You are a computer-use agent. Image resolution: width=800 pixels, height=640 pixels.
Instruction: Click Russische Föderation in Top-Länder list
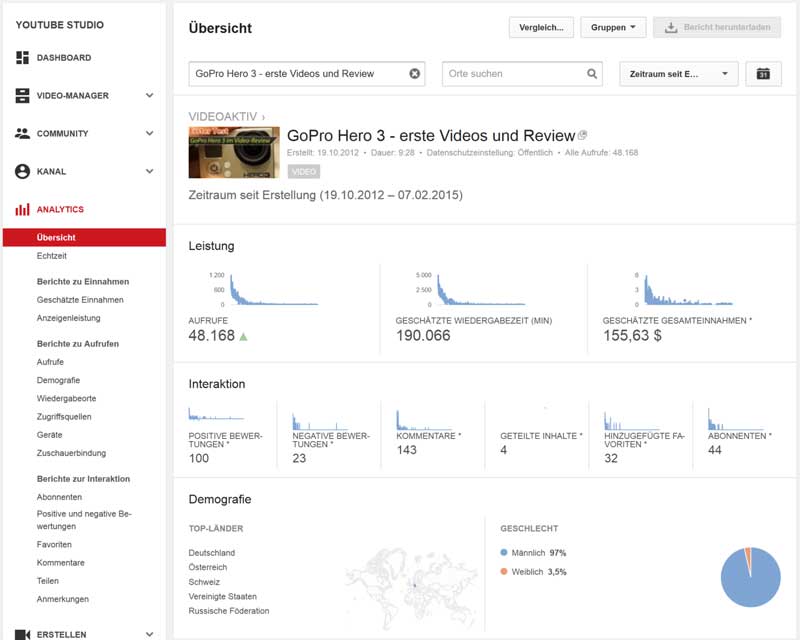[229, 611]
